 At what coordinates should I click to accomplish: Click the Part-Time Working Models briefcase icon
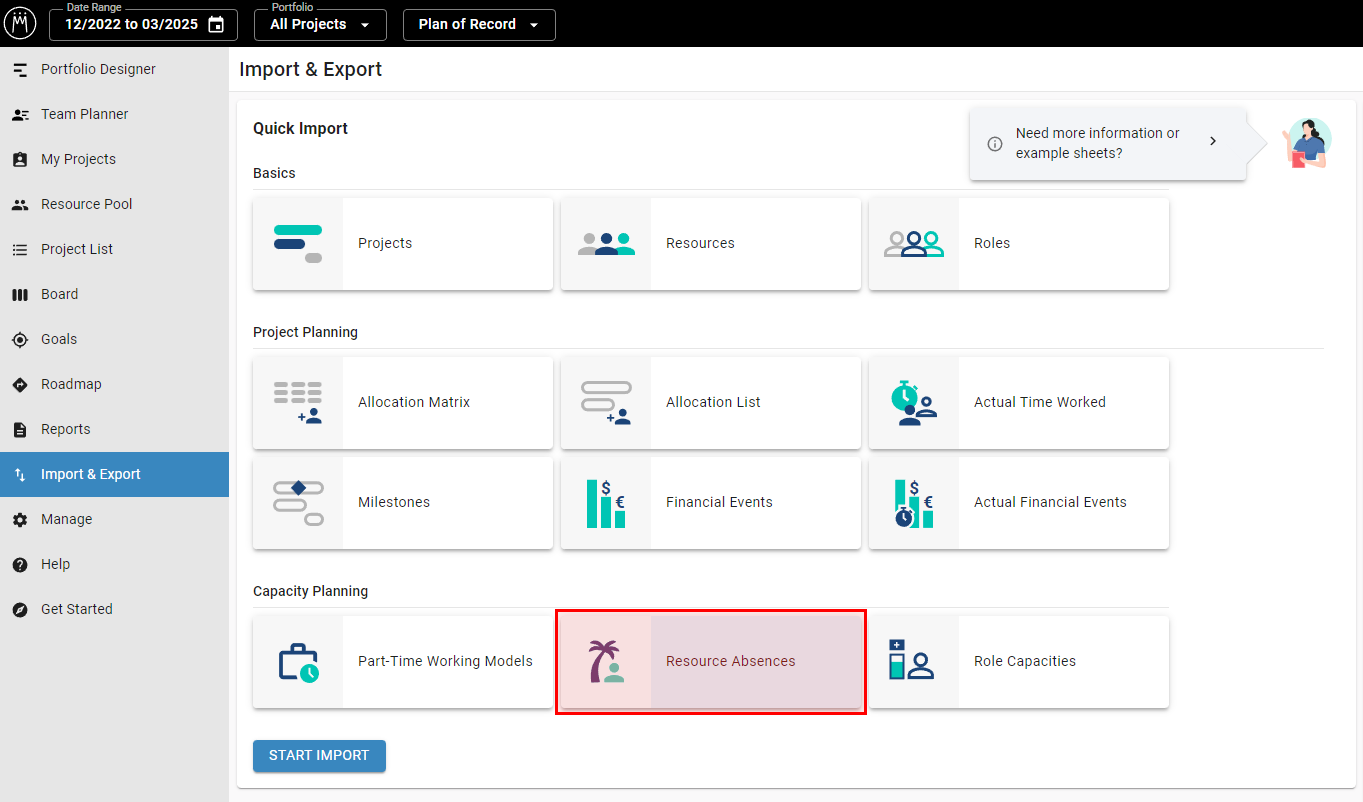pos(298,662)
